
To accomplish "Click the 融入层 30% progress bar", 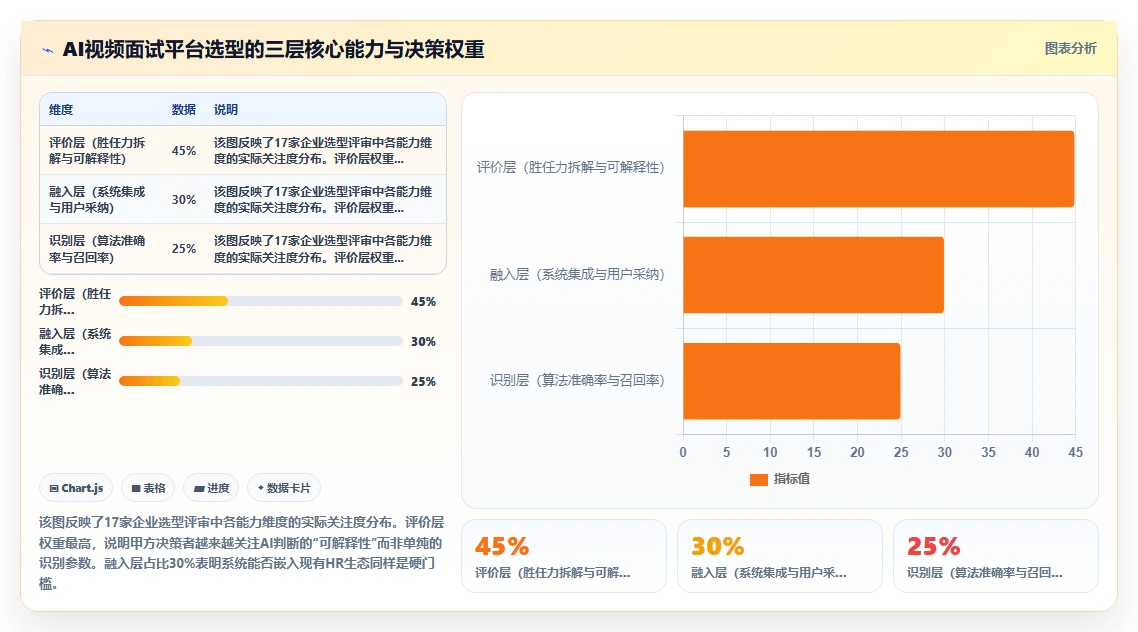I will coord(261,341).
